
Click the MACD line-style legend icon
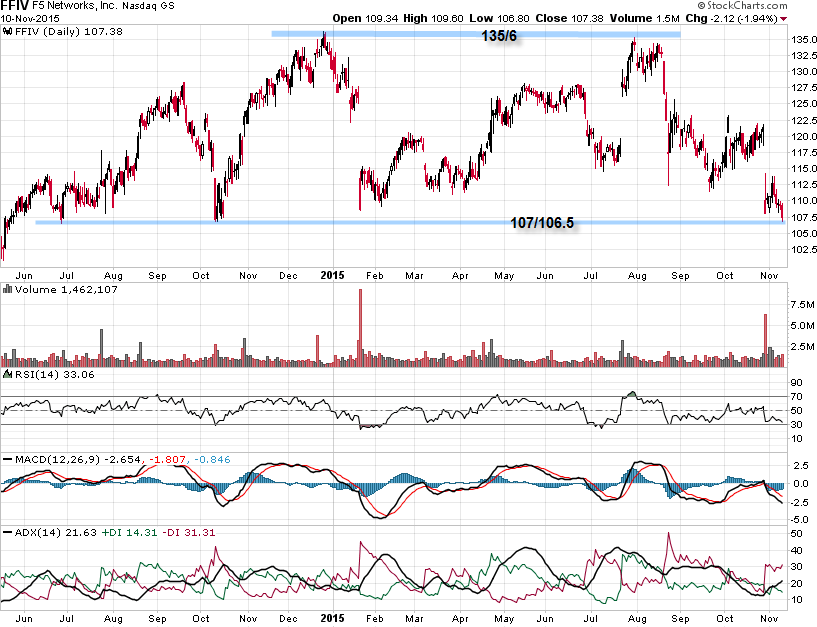pos(8,459)
